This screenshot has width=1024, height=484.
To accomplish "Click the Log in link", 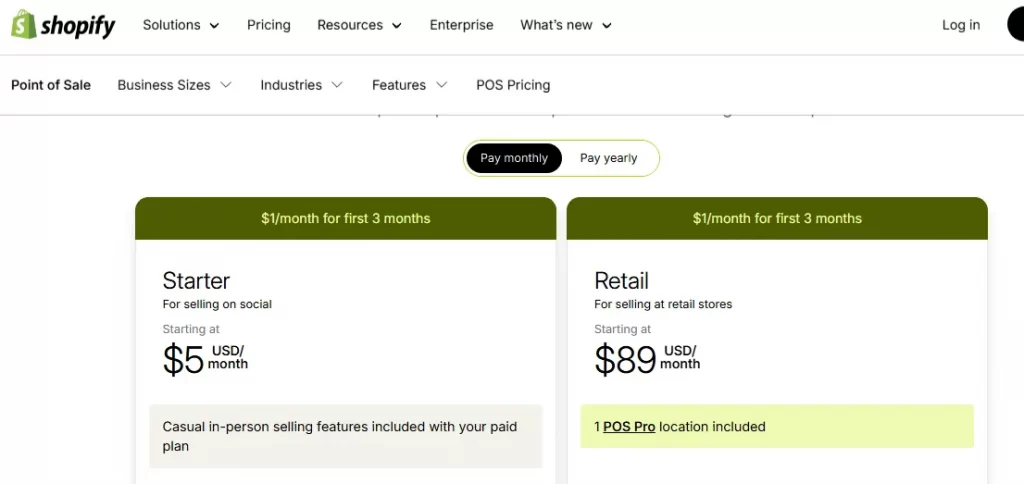I will tap(961, 25).
